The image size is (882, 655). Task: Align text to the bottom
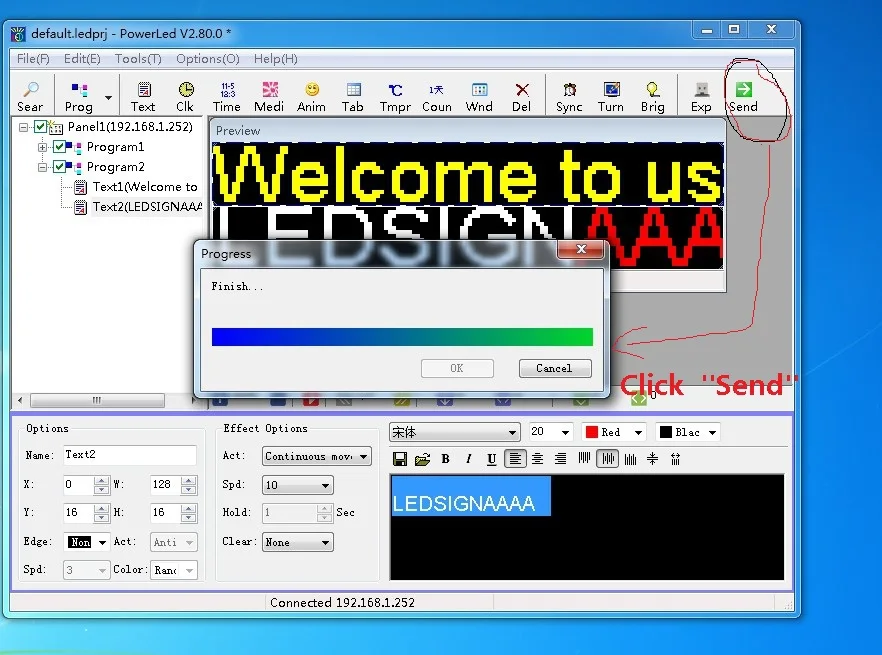tap(631, 459)
